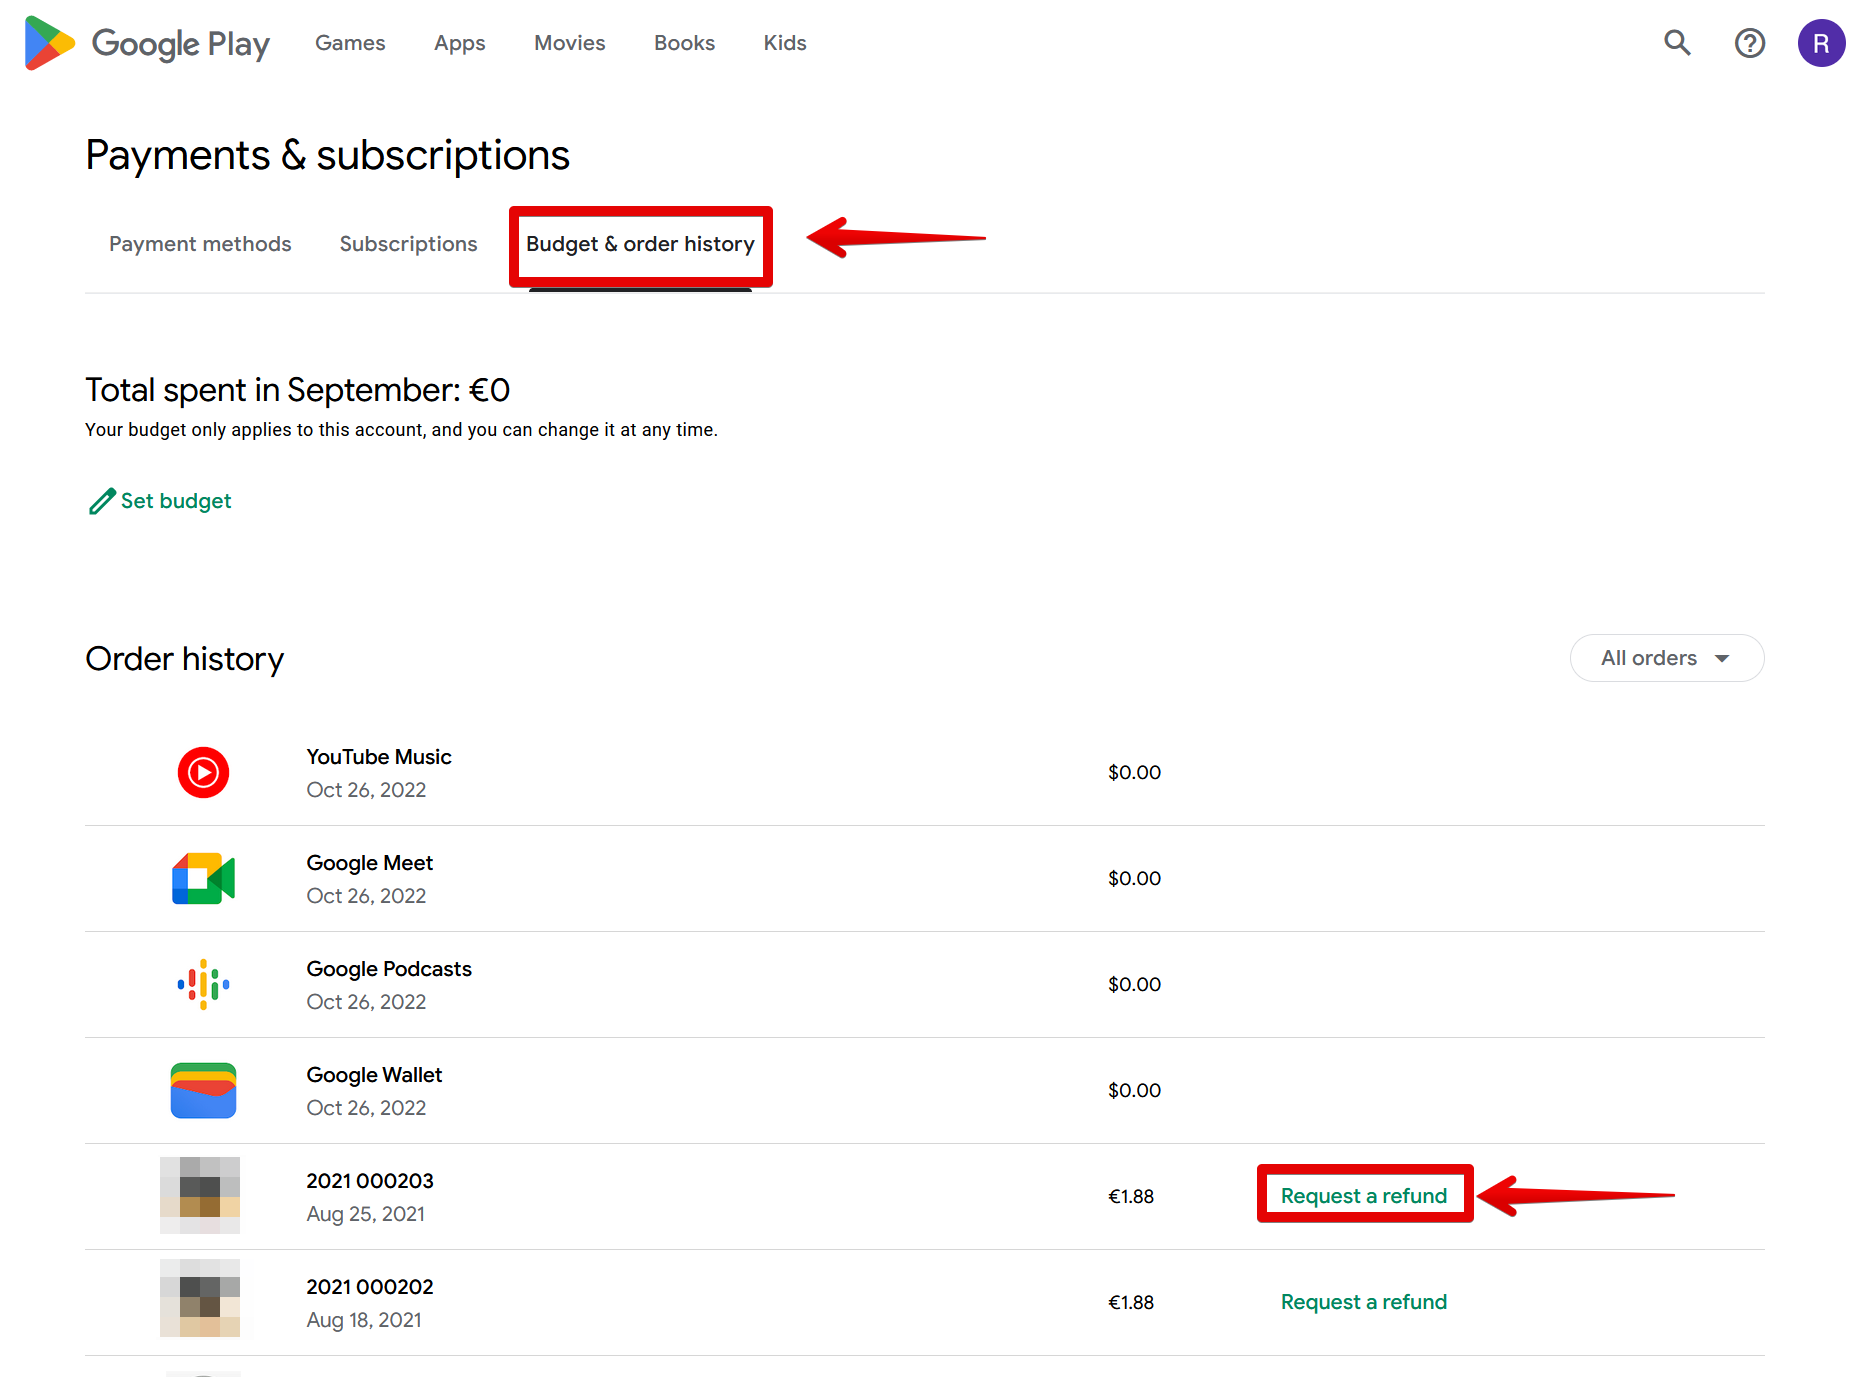
Task: Click the Google Play logo
Action: coord(147,43)
